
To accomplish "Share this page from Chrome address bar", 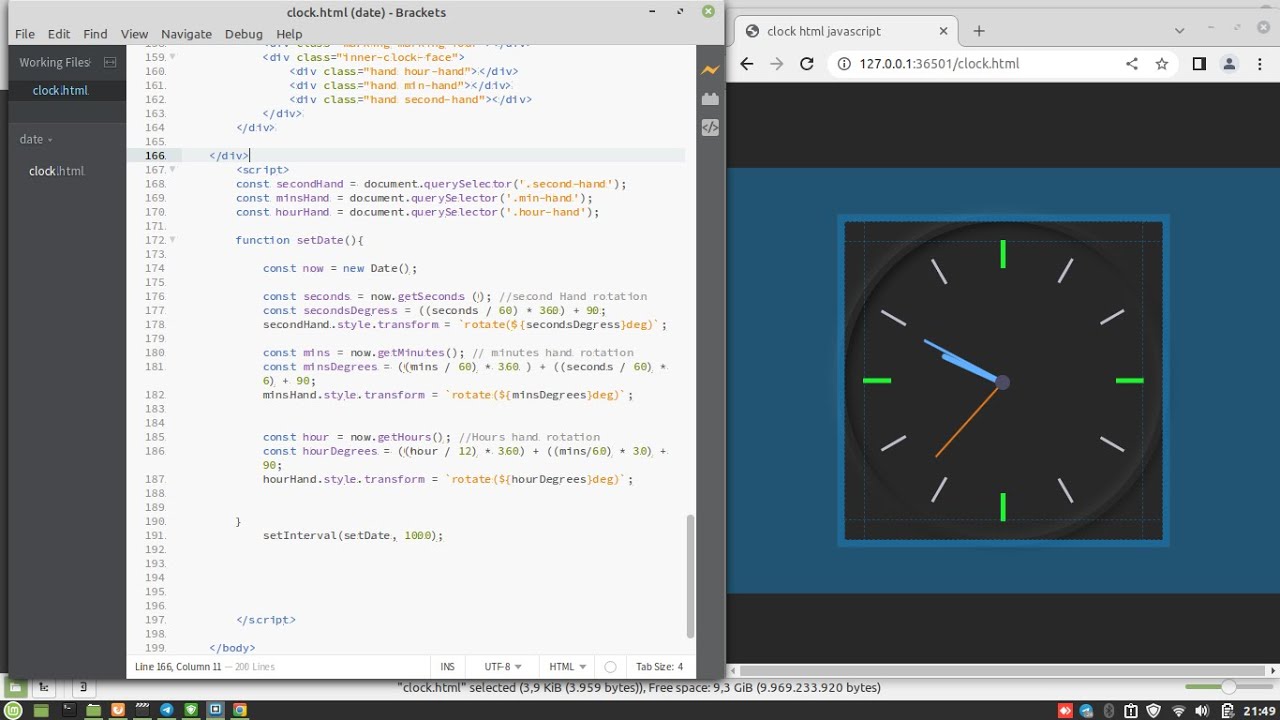I will (1132, 64).
